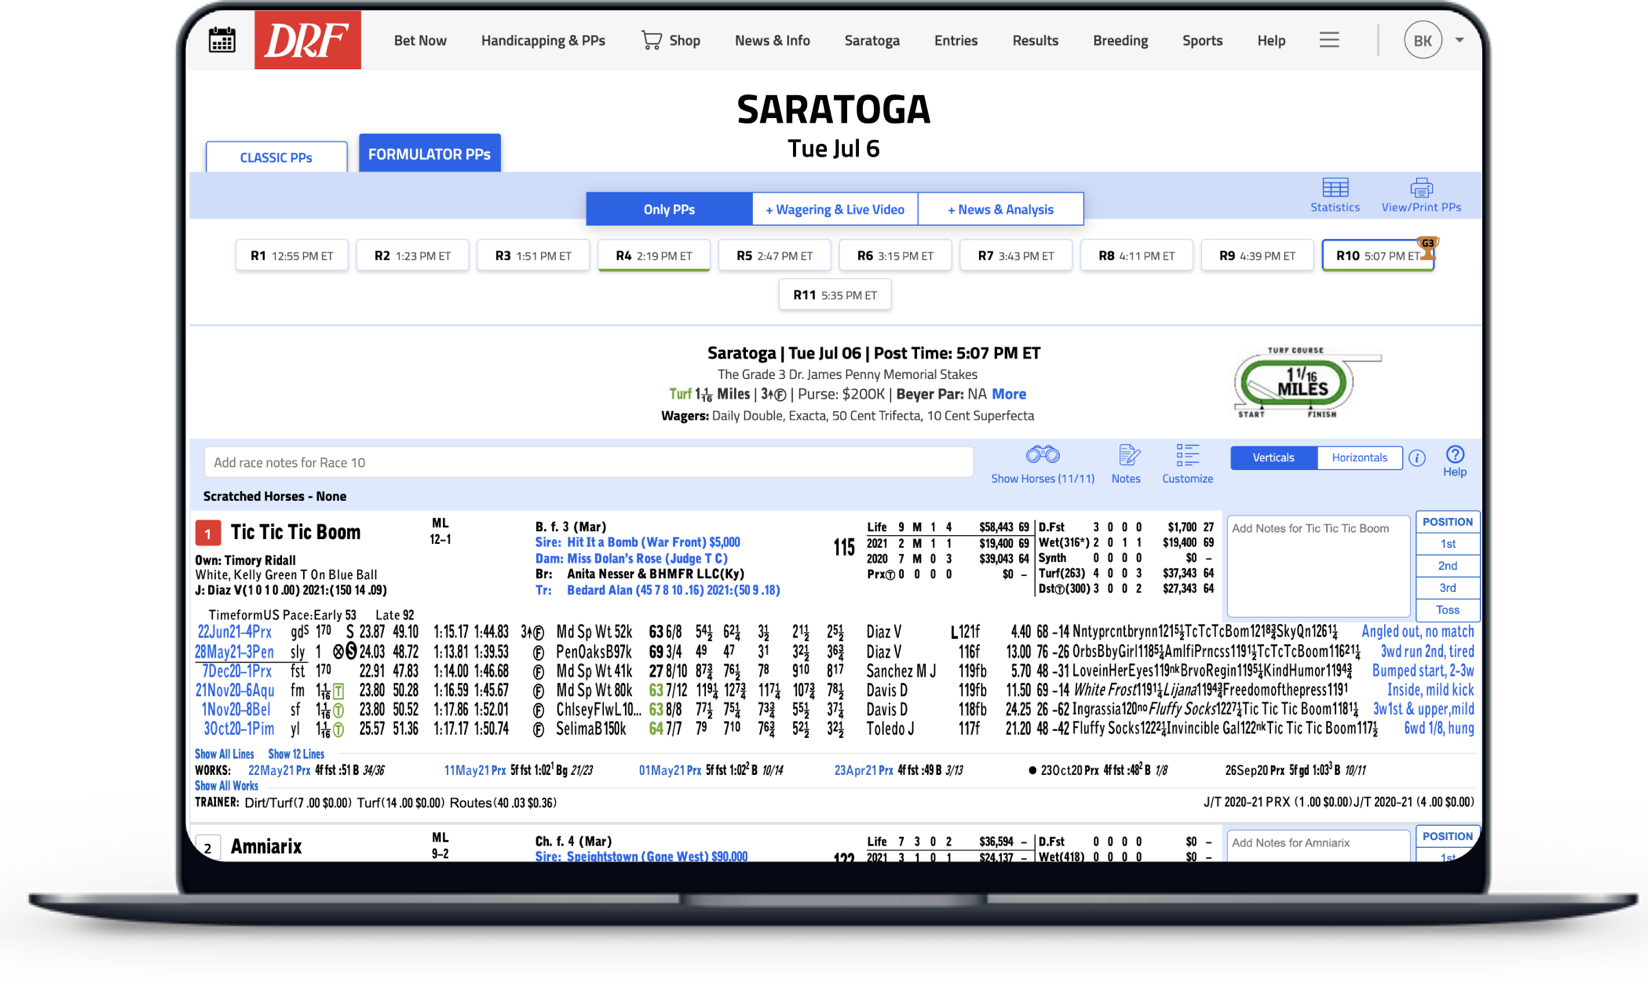
Task: Expand Show 12 Lines
Action: point(296,754)
